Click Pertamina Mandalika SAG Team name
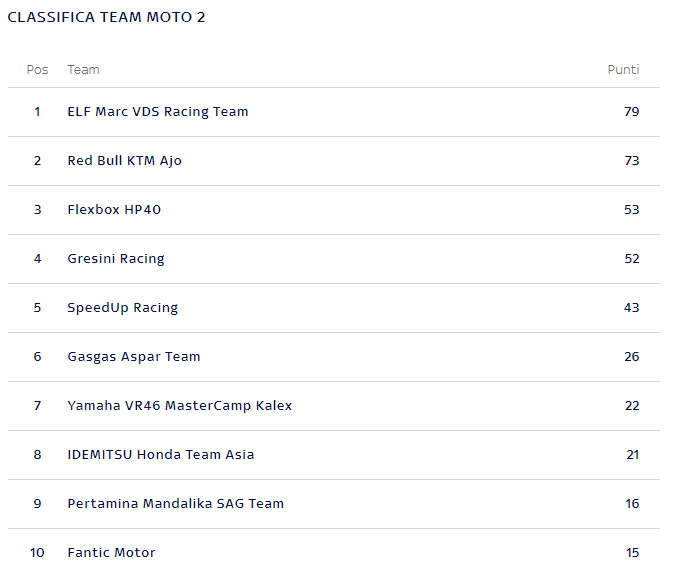This screenshot has height=577, width=676. (176, 504)
